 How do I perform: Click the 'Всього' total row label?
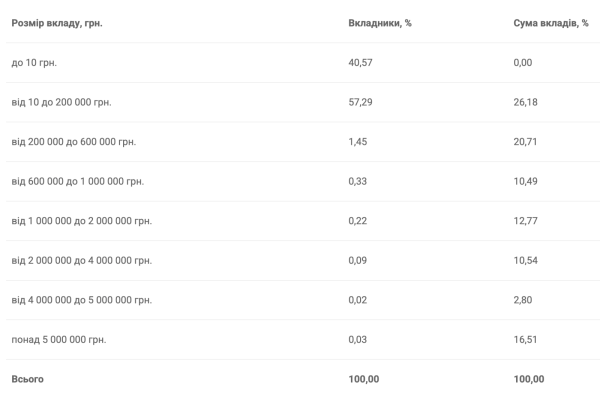[x=28, y=379]
